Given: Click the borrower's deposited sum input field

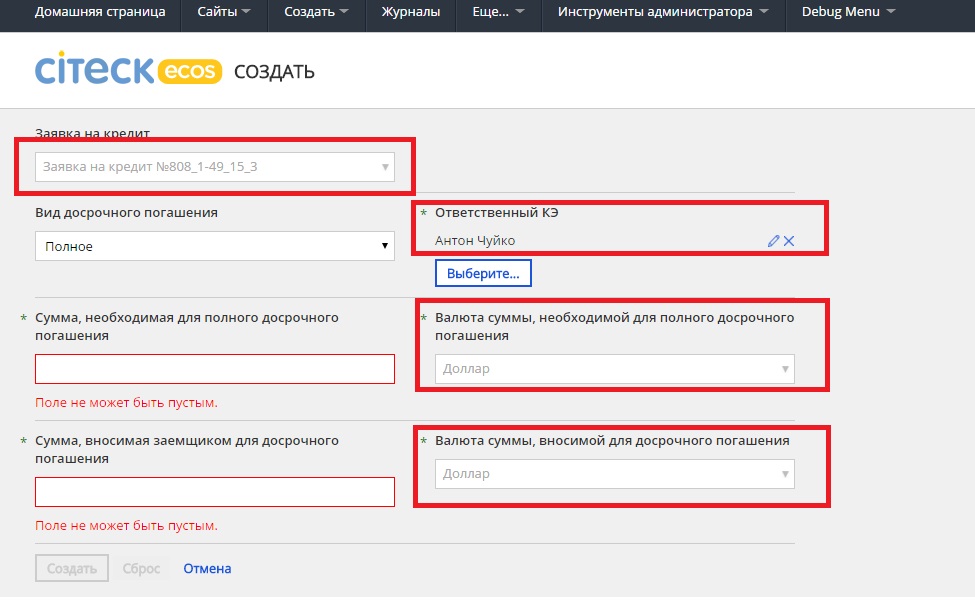Looking at the screenshot, I should (214, 492).
